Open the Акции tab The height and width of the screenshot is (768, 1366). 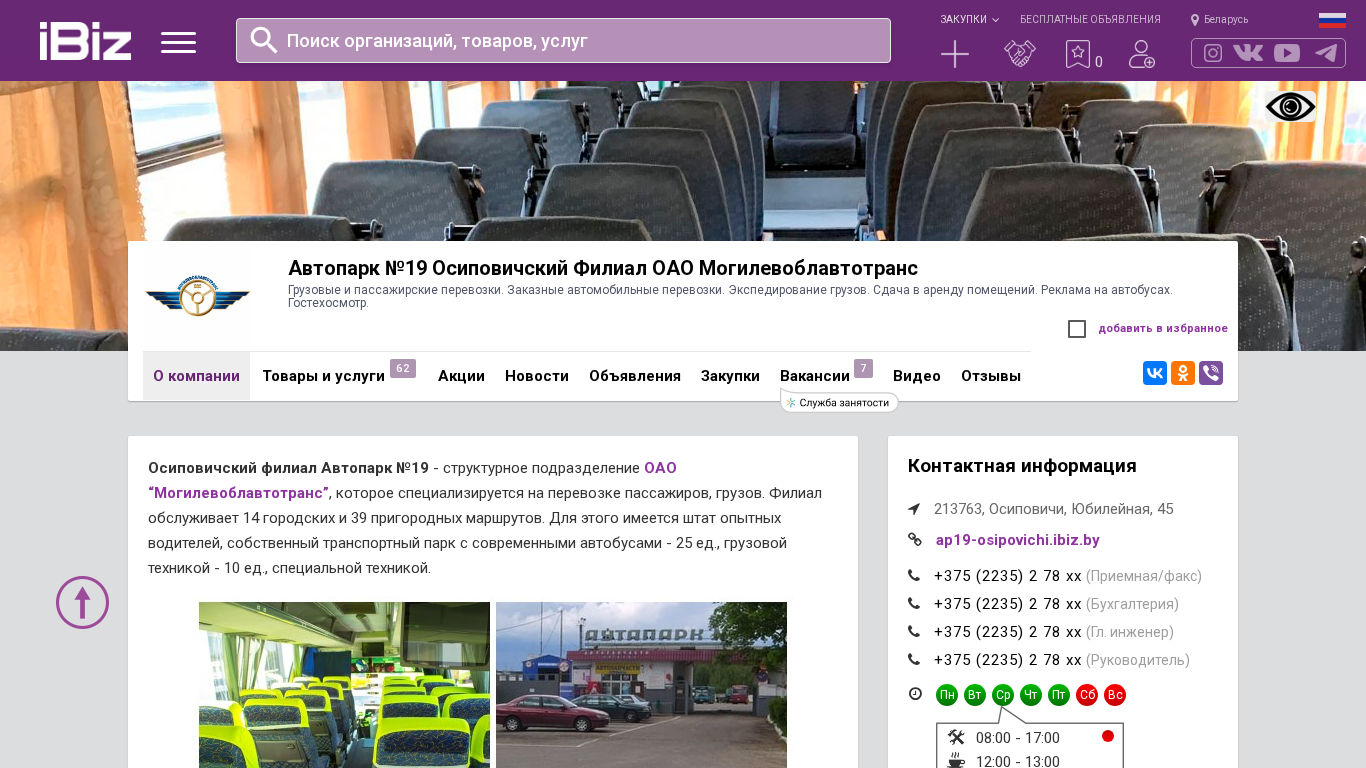(461, 376)
